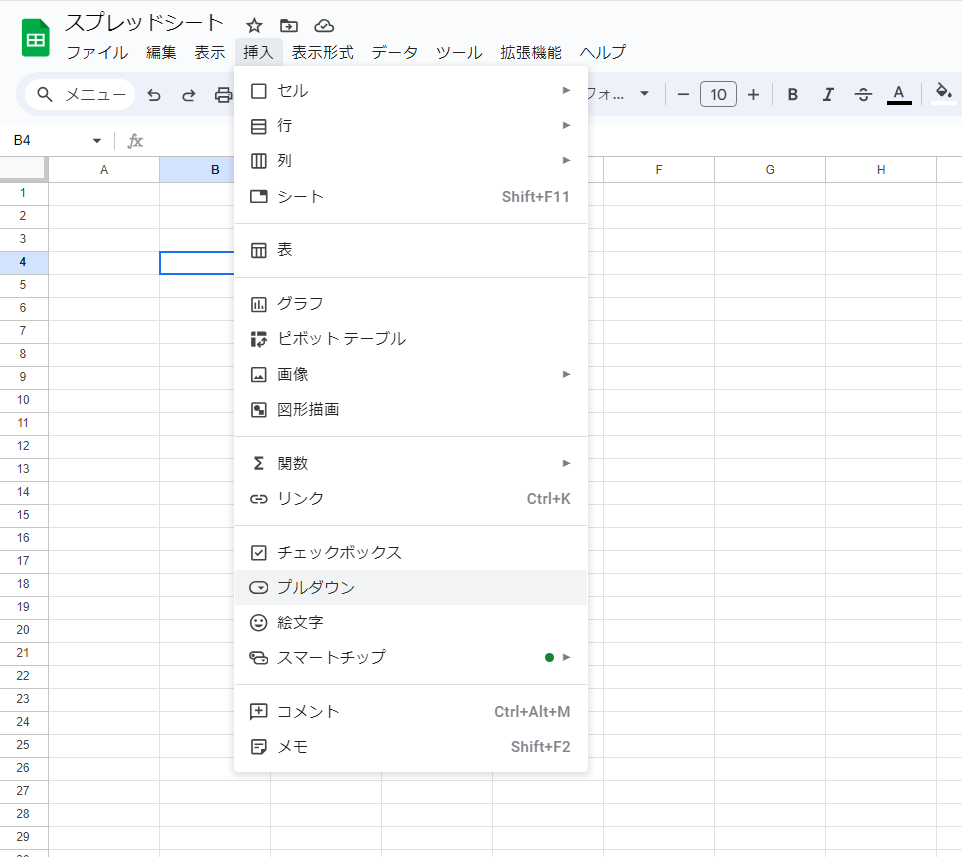The height and width of the screenshot is (857, 962).
Task: Click the move-to-folder icon beside the title
Action: [289, 26]
